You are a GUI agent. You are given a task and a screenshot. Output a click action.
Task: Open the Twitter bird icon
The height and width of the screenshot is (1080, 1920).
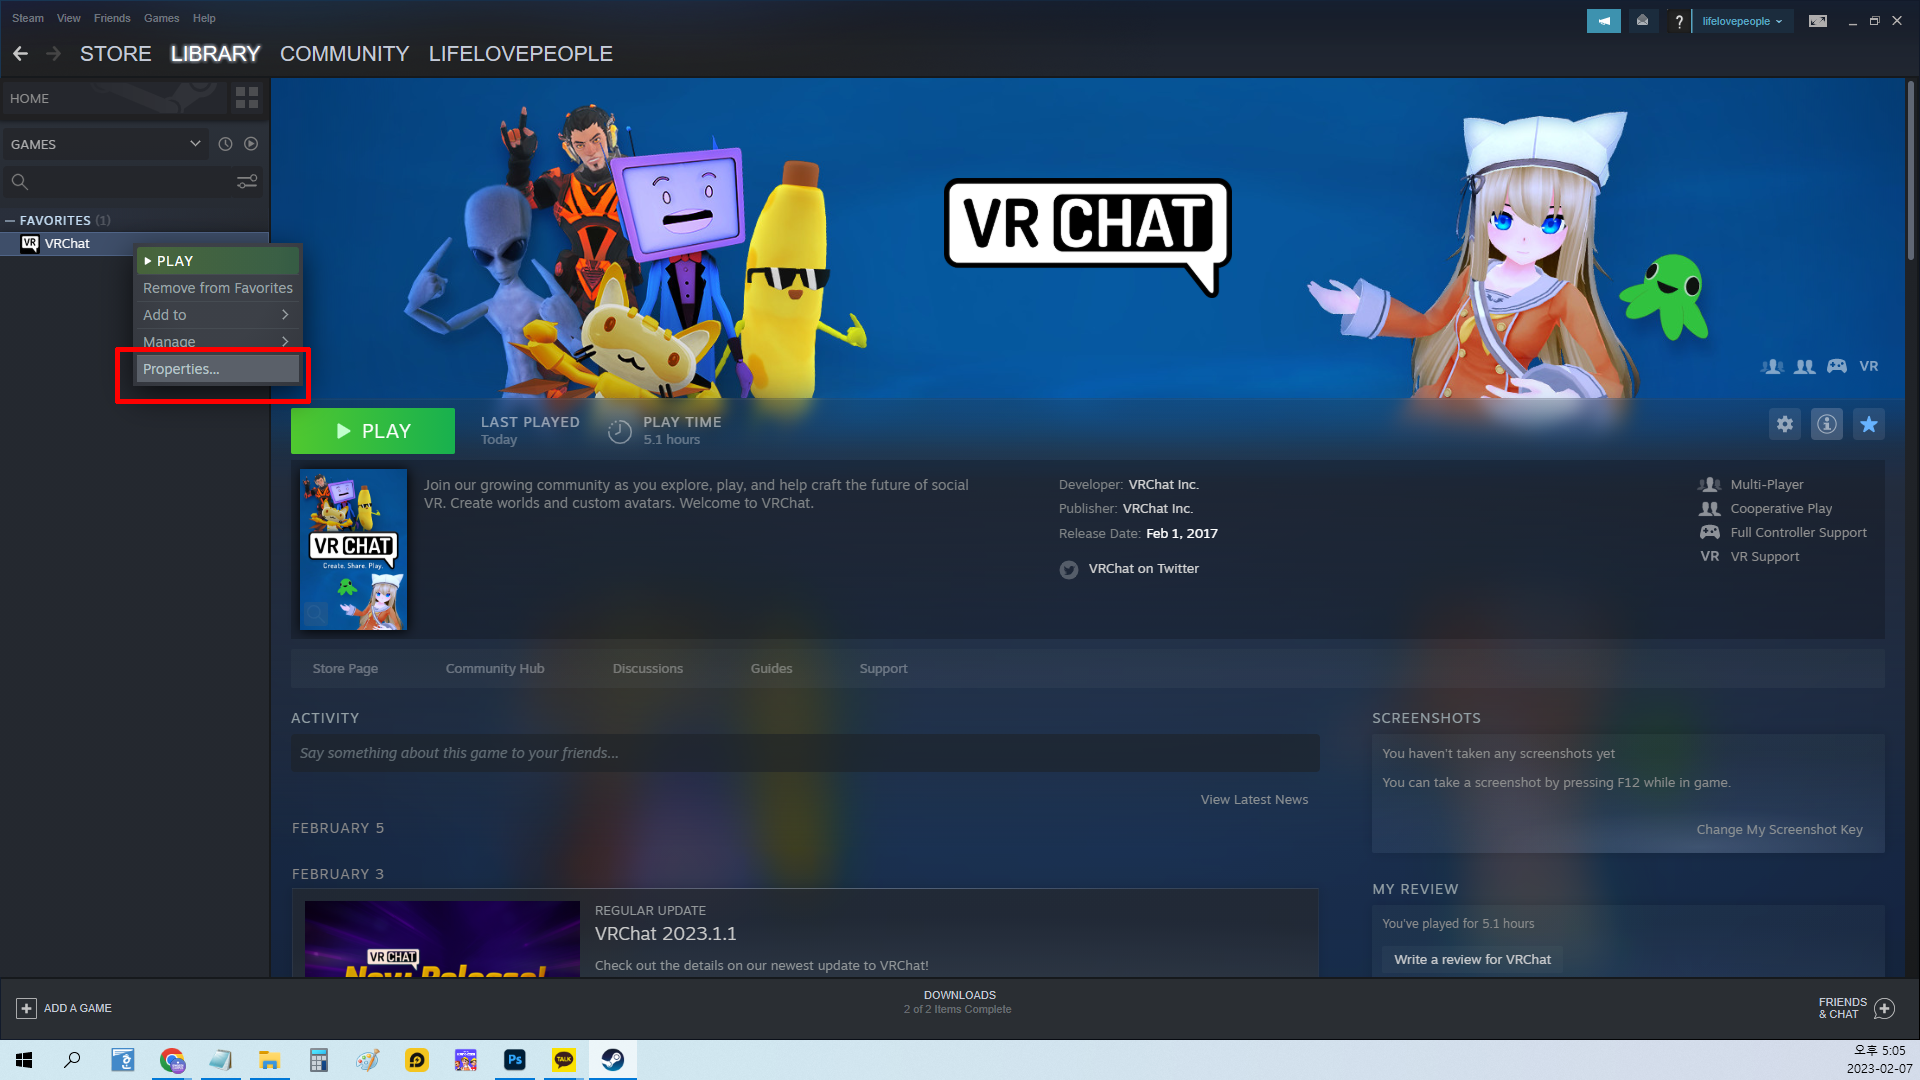tap(1069, 569)
